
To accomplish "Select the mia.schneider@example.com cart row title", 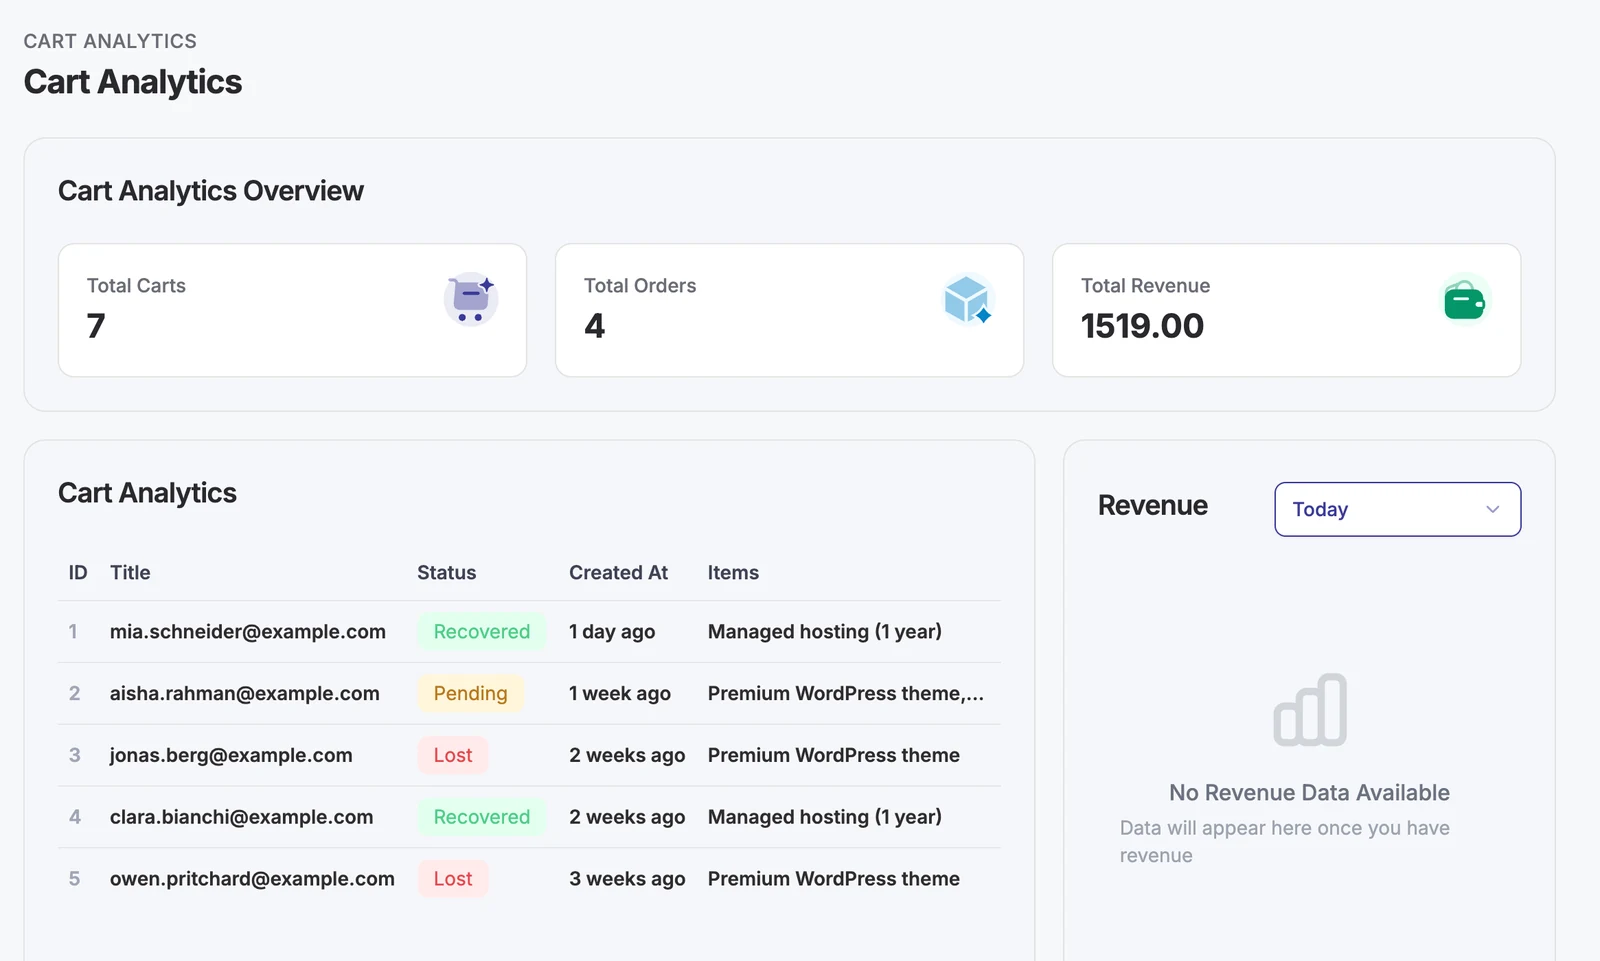I will 248,632.
